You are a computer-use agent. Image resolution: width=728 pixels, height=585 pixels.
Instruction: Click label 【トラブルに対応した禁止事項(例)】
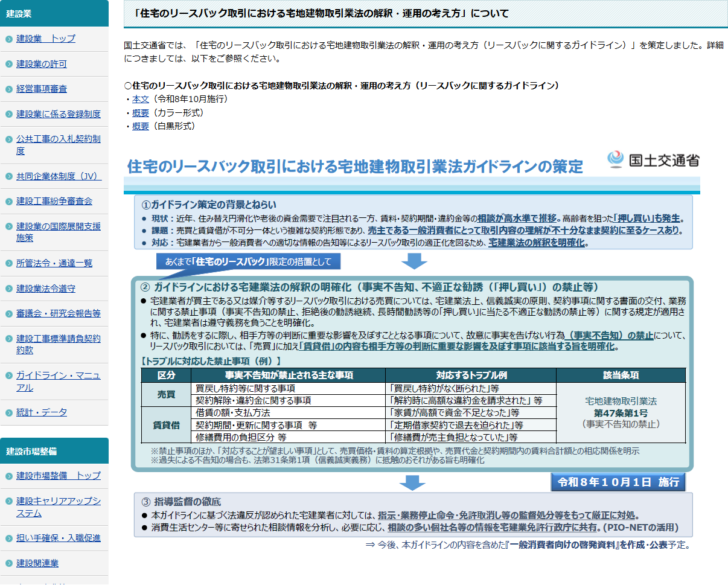(x=211, y=361)
